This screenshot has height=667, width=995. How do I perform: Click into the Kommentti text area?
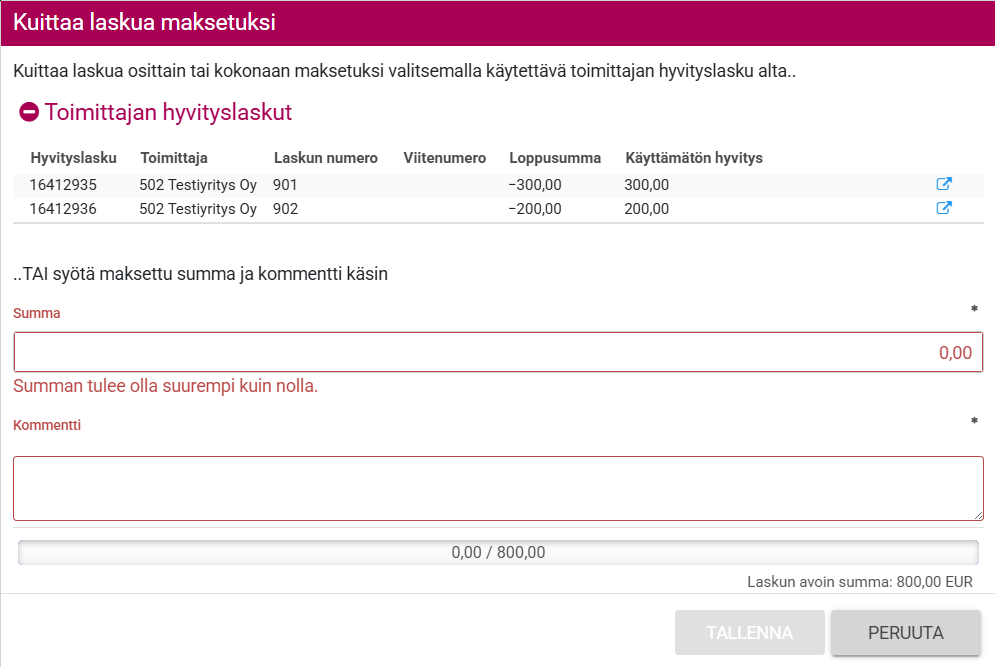click(497, 488)
